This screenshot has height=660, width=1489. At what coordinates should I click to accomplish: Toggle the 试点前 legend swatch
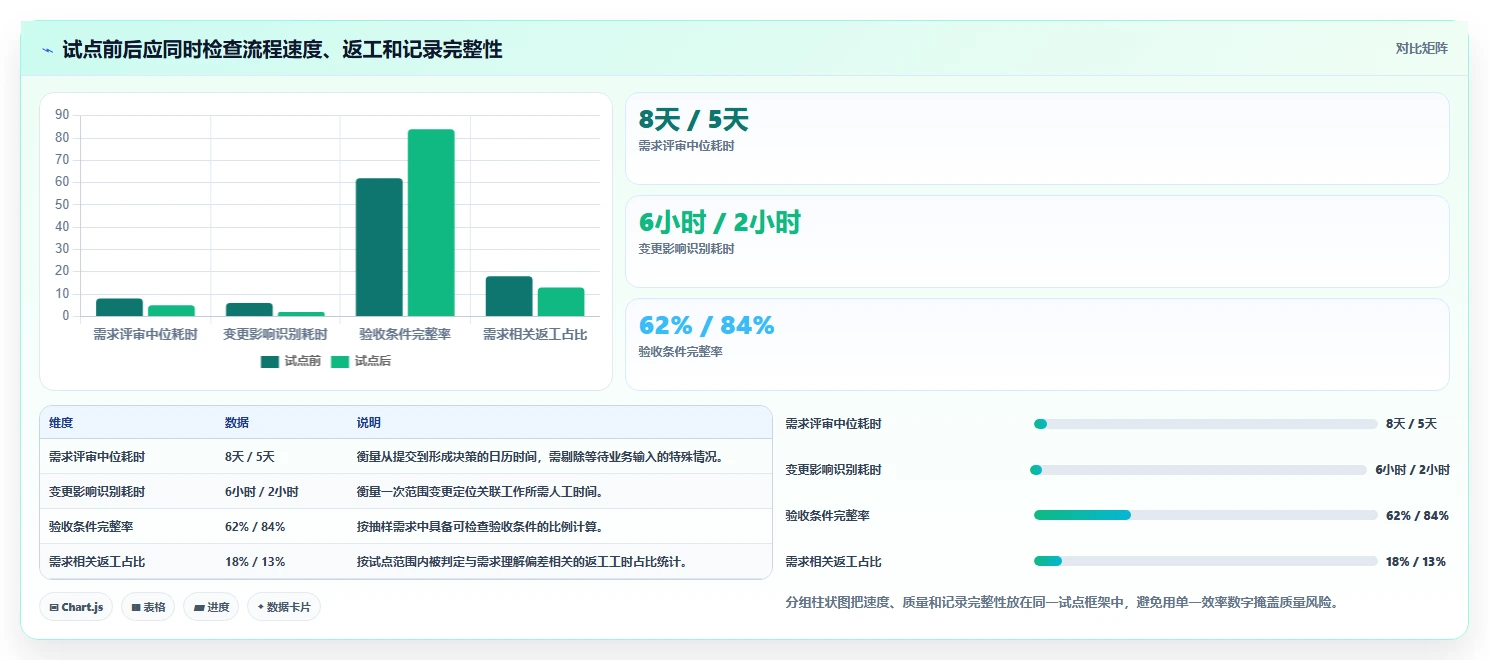[270, 362]
